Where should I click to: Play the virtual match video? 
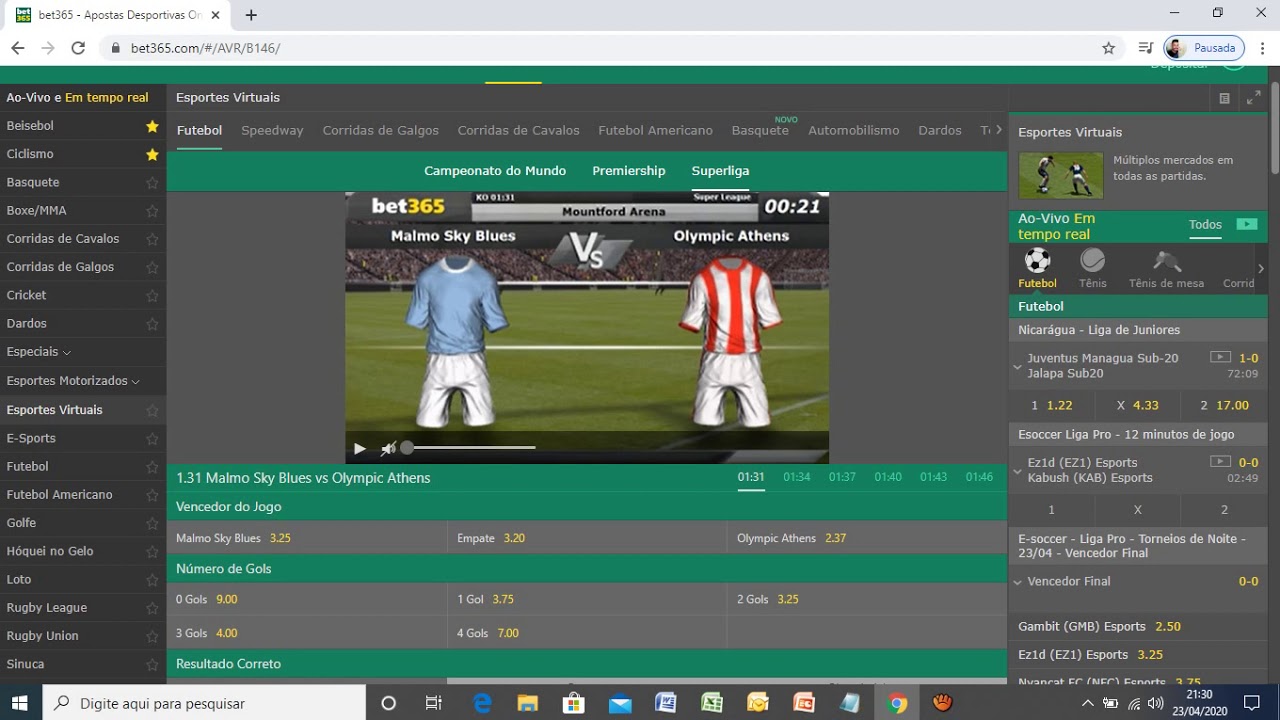pyautogui.click(x=360, y=448)
